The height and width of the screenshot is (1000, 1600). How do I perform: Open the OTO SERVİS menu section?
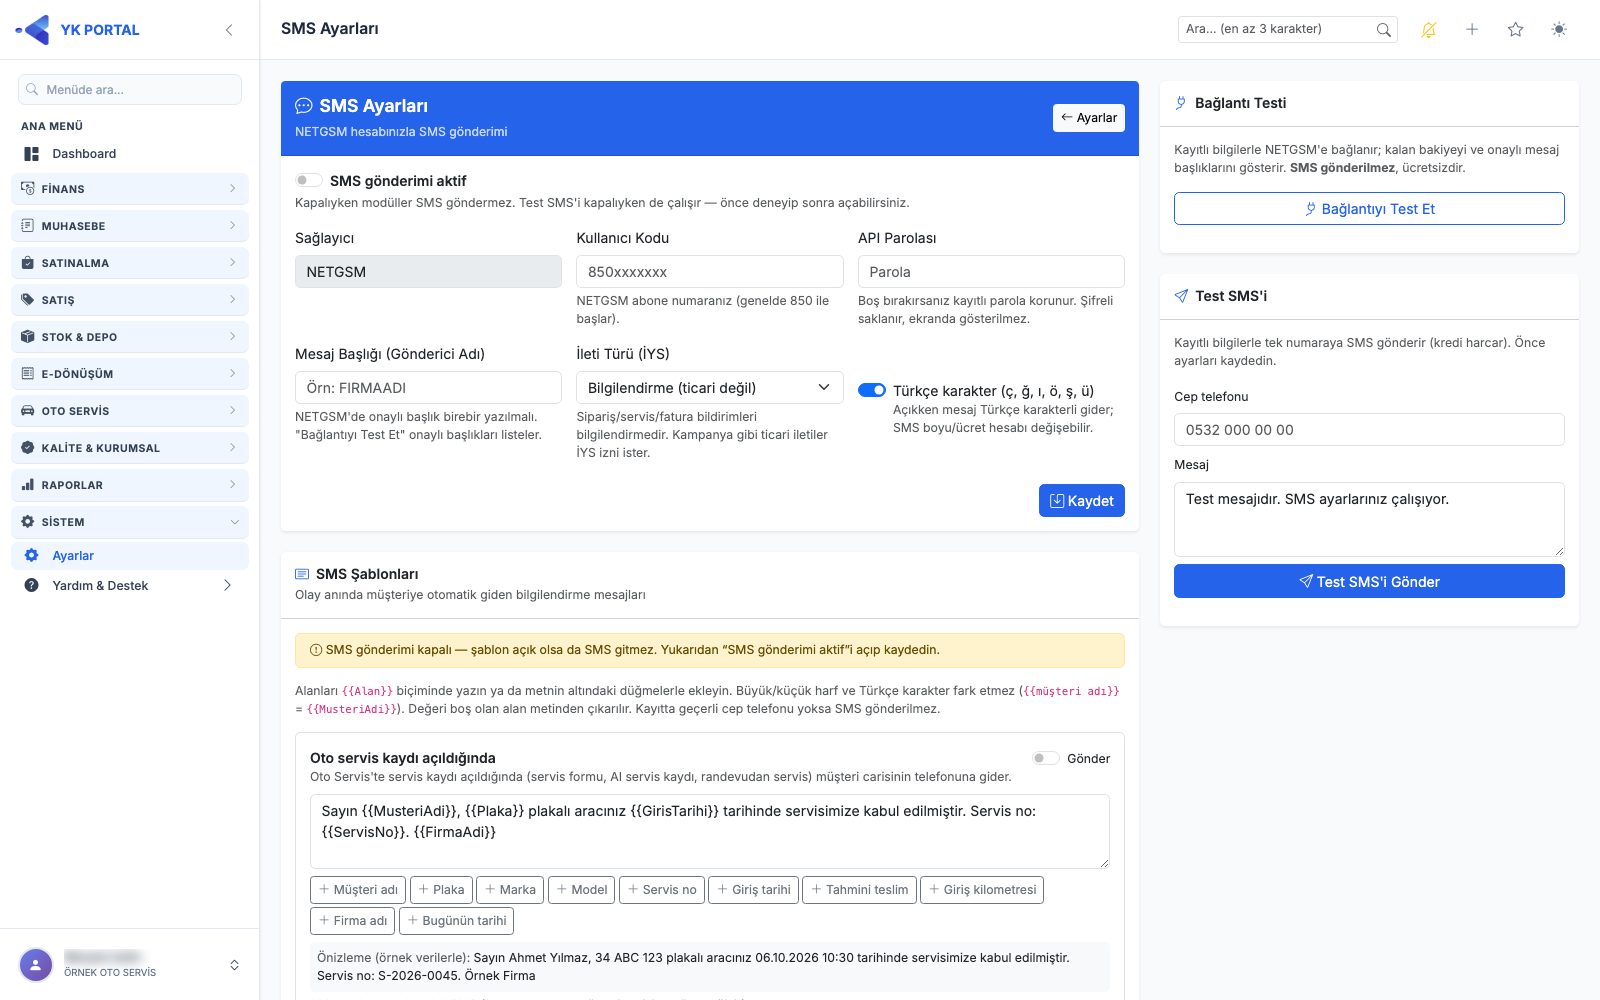click(130, 411)
